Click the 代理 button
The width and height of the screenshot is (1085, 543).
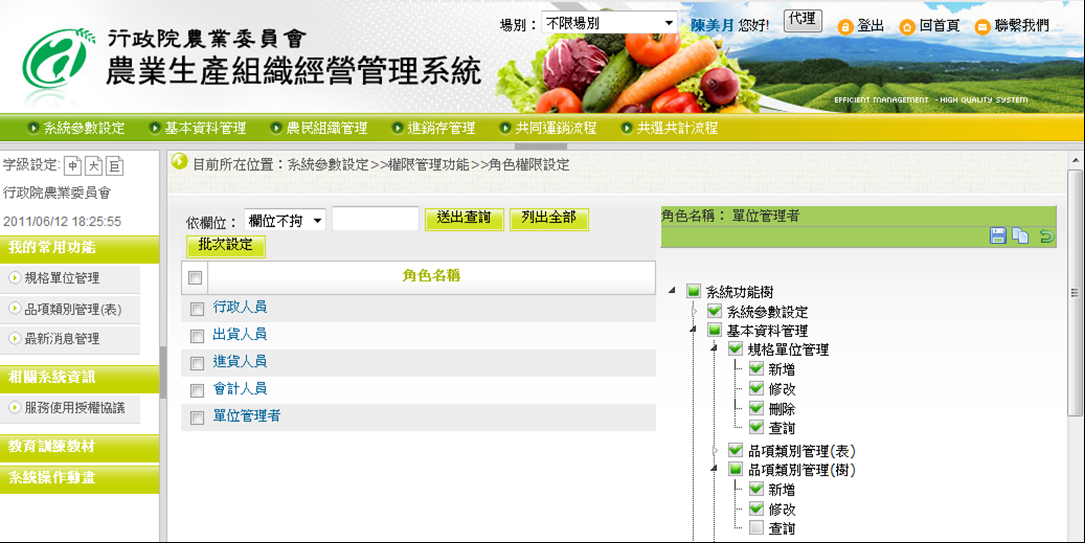pyautogui.click(x=803, y=21)
